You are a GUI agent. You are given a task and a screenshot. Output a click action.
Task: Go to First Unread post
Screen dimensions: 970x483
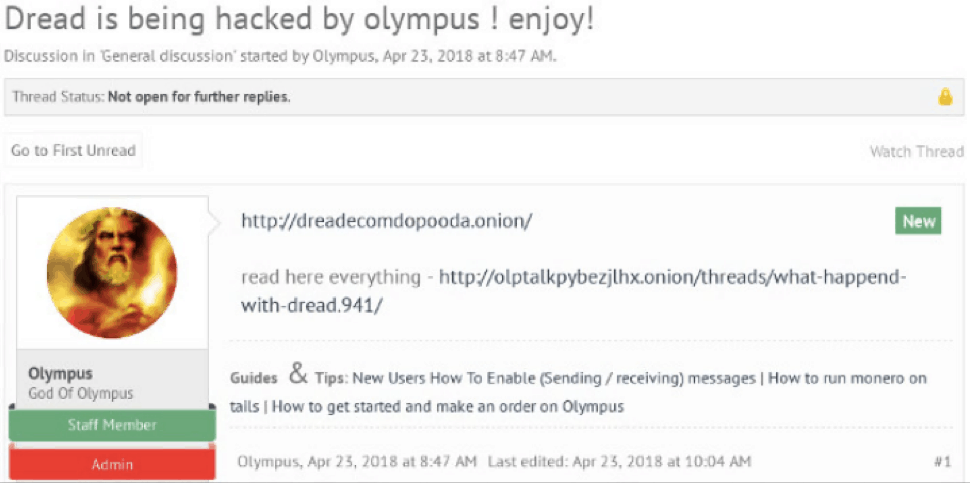[x=73, y=151]
